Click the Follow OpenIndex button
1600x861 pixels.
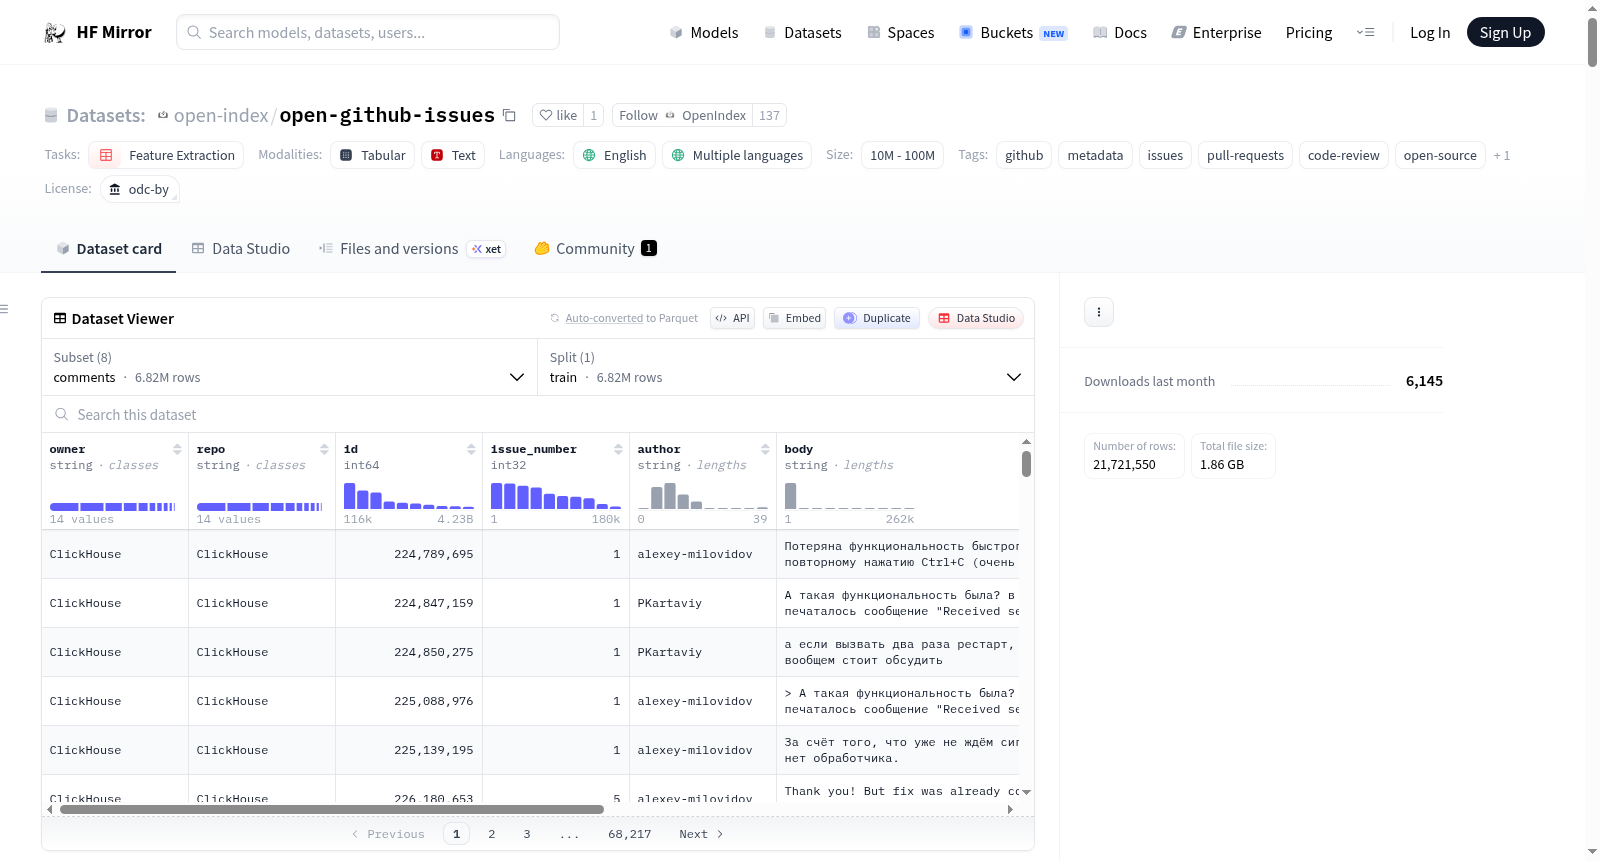tap(682, 115)
